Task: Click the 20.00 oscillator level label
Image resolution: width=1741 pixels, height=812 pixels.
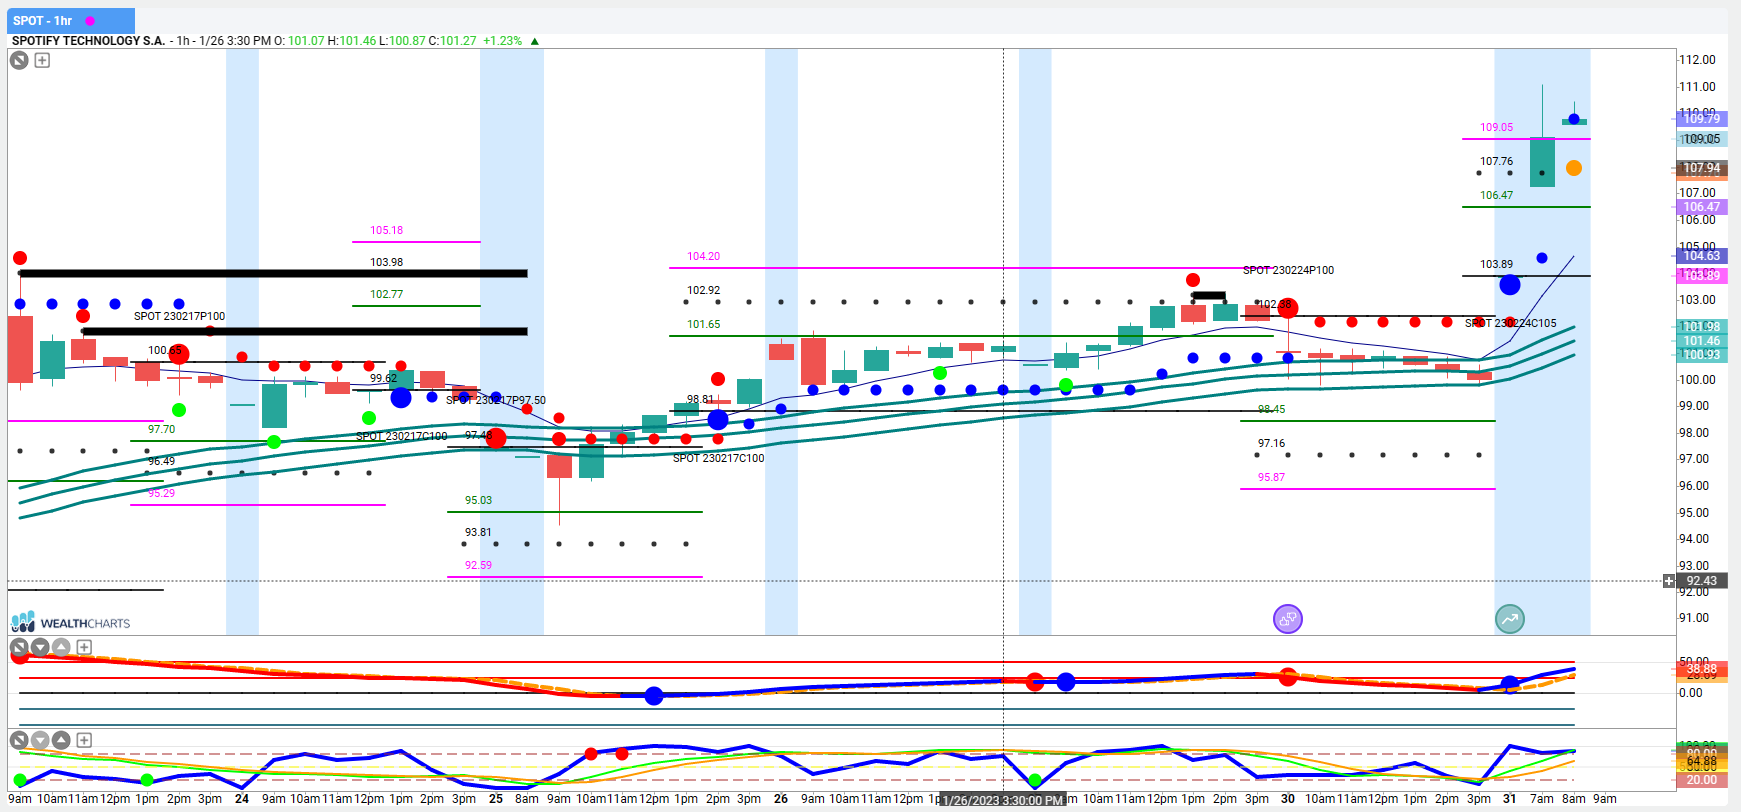Action: (x=1701, y=780)
